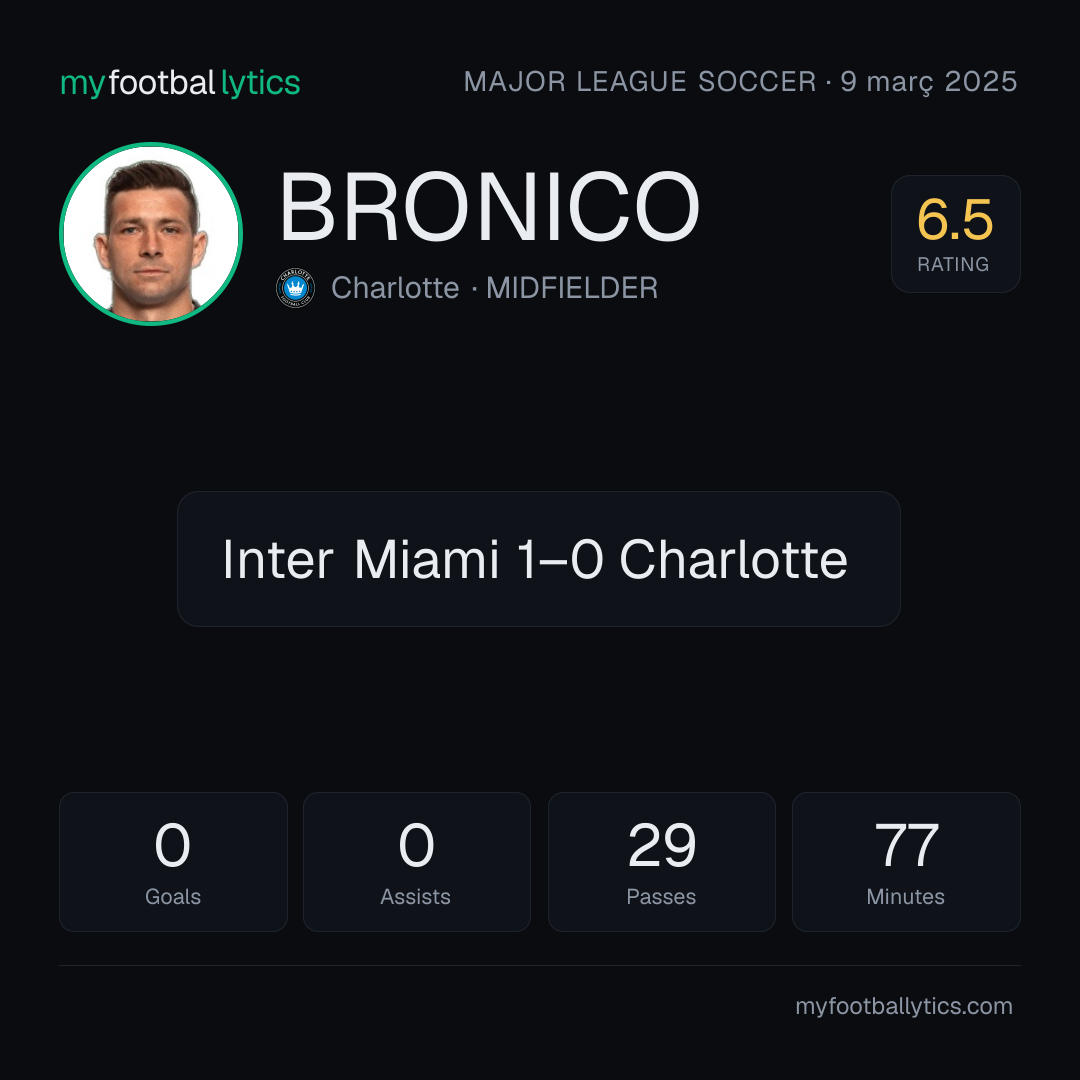
Task: Click the number 29 passes value
Action: point(661,845)
